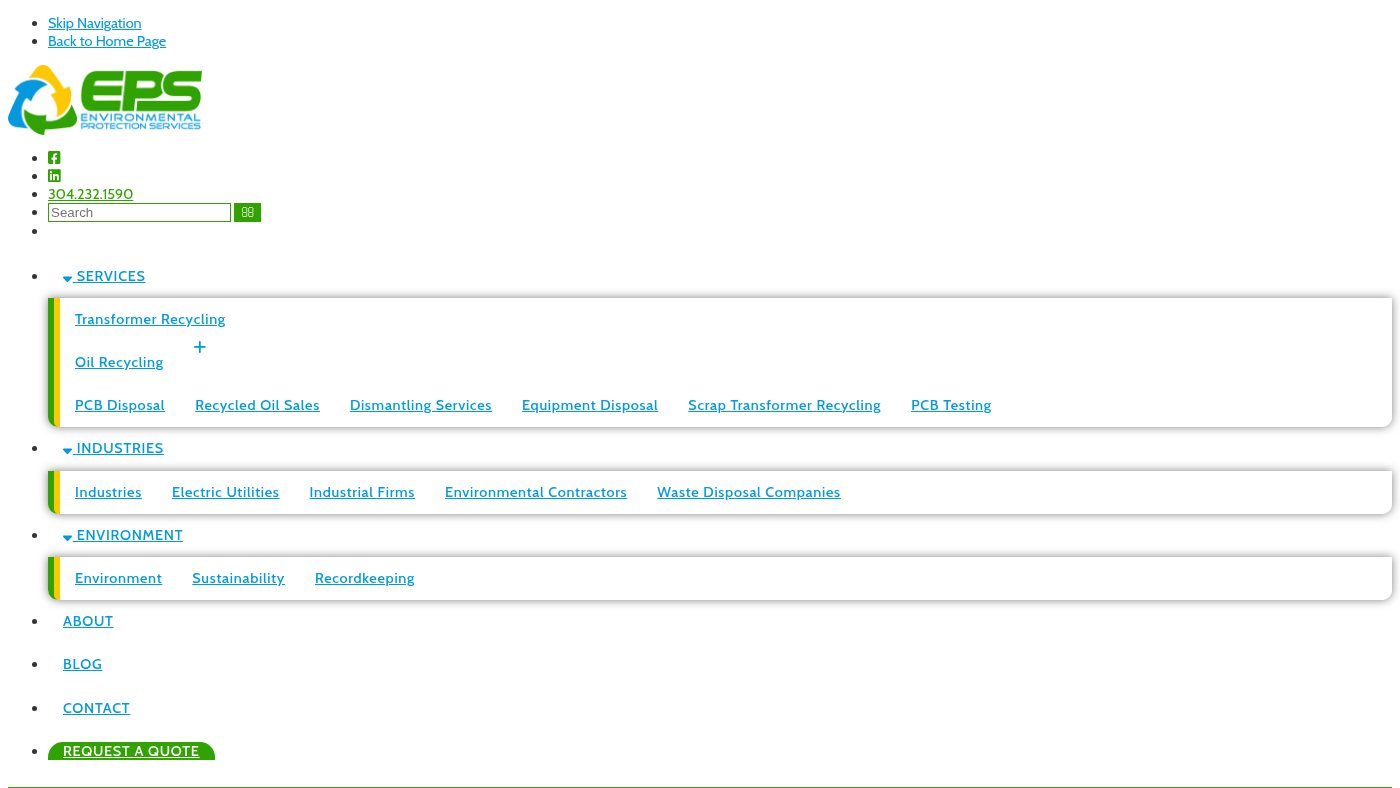The width and height of the screenshot is (1400, 788).
Task: Click the EPS Environmental Protection Services logo
Action: tap(105, 100)
